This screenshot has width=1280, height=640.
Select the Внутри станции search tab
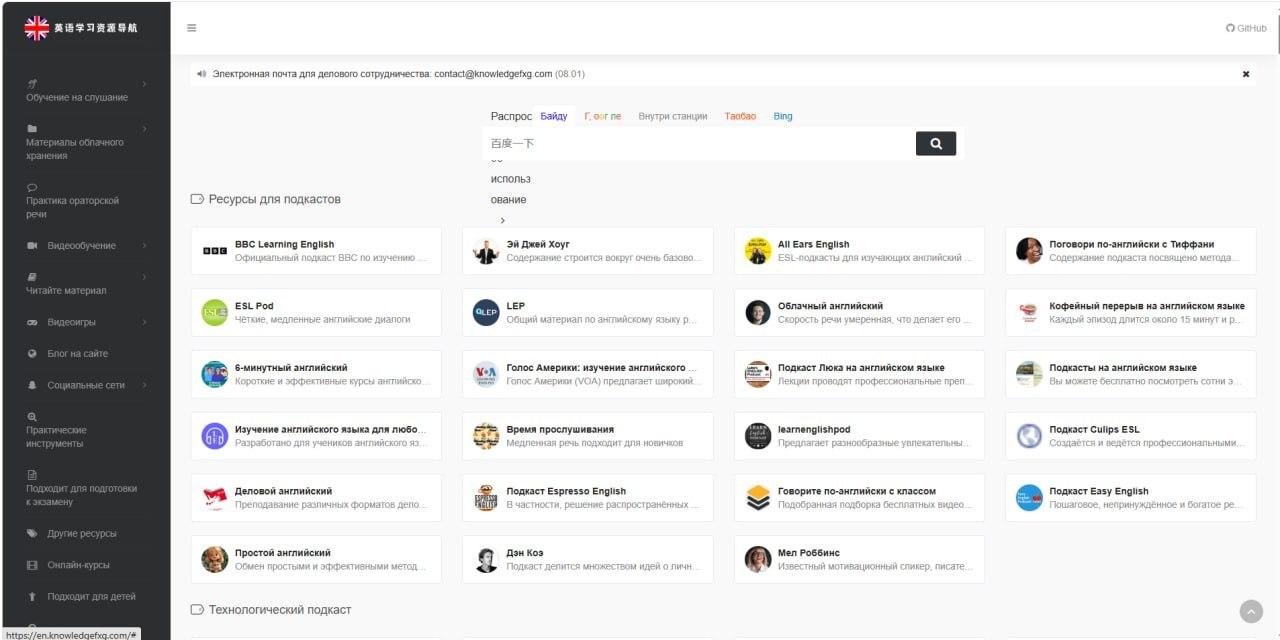click(672, 116)
